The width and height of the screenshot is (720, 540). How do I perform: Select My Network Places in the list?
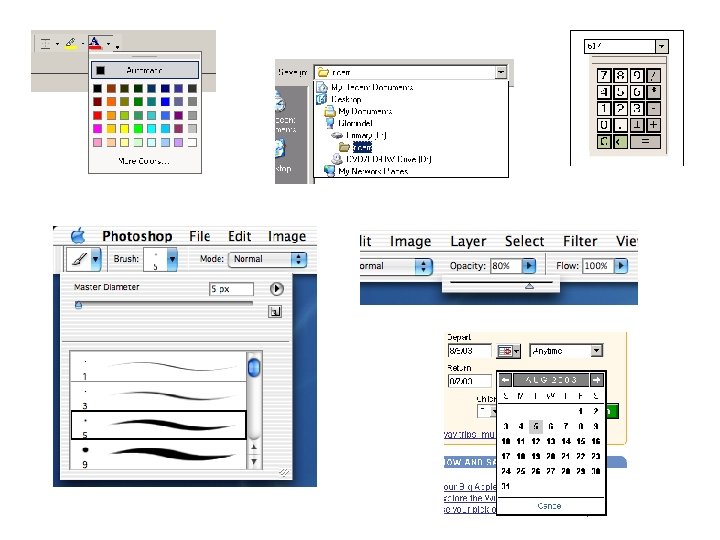coord(366,171)
